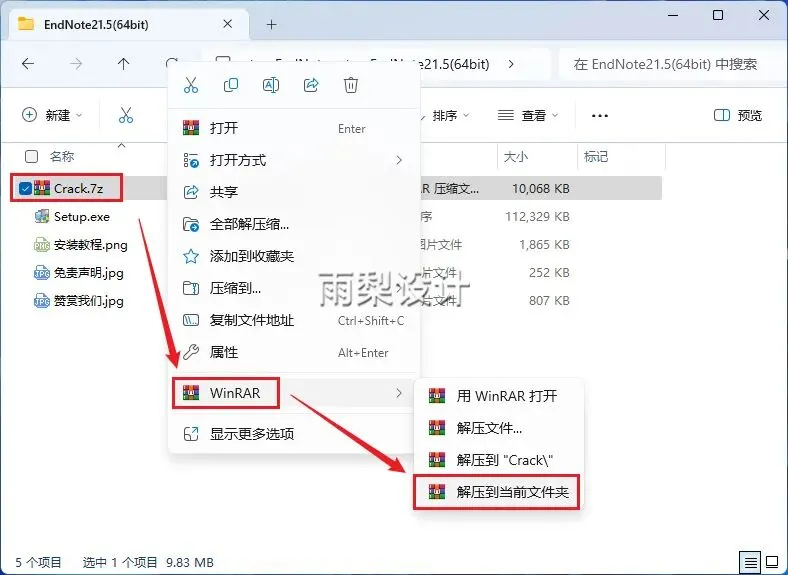Add a new Explorer tab
788x575 pixels.
coord(271,24)
